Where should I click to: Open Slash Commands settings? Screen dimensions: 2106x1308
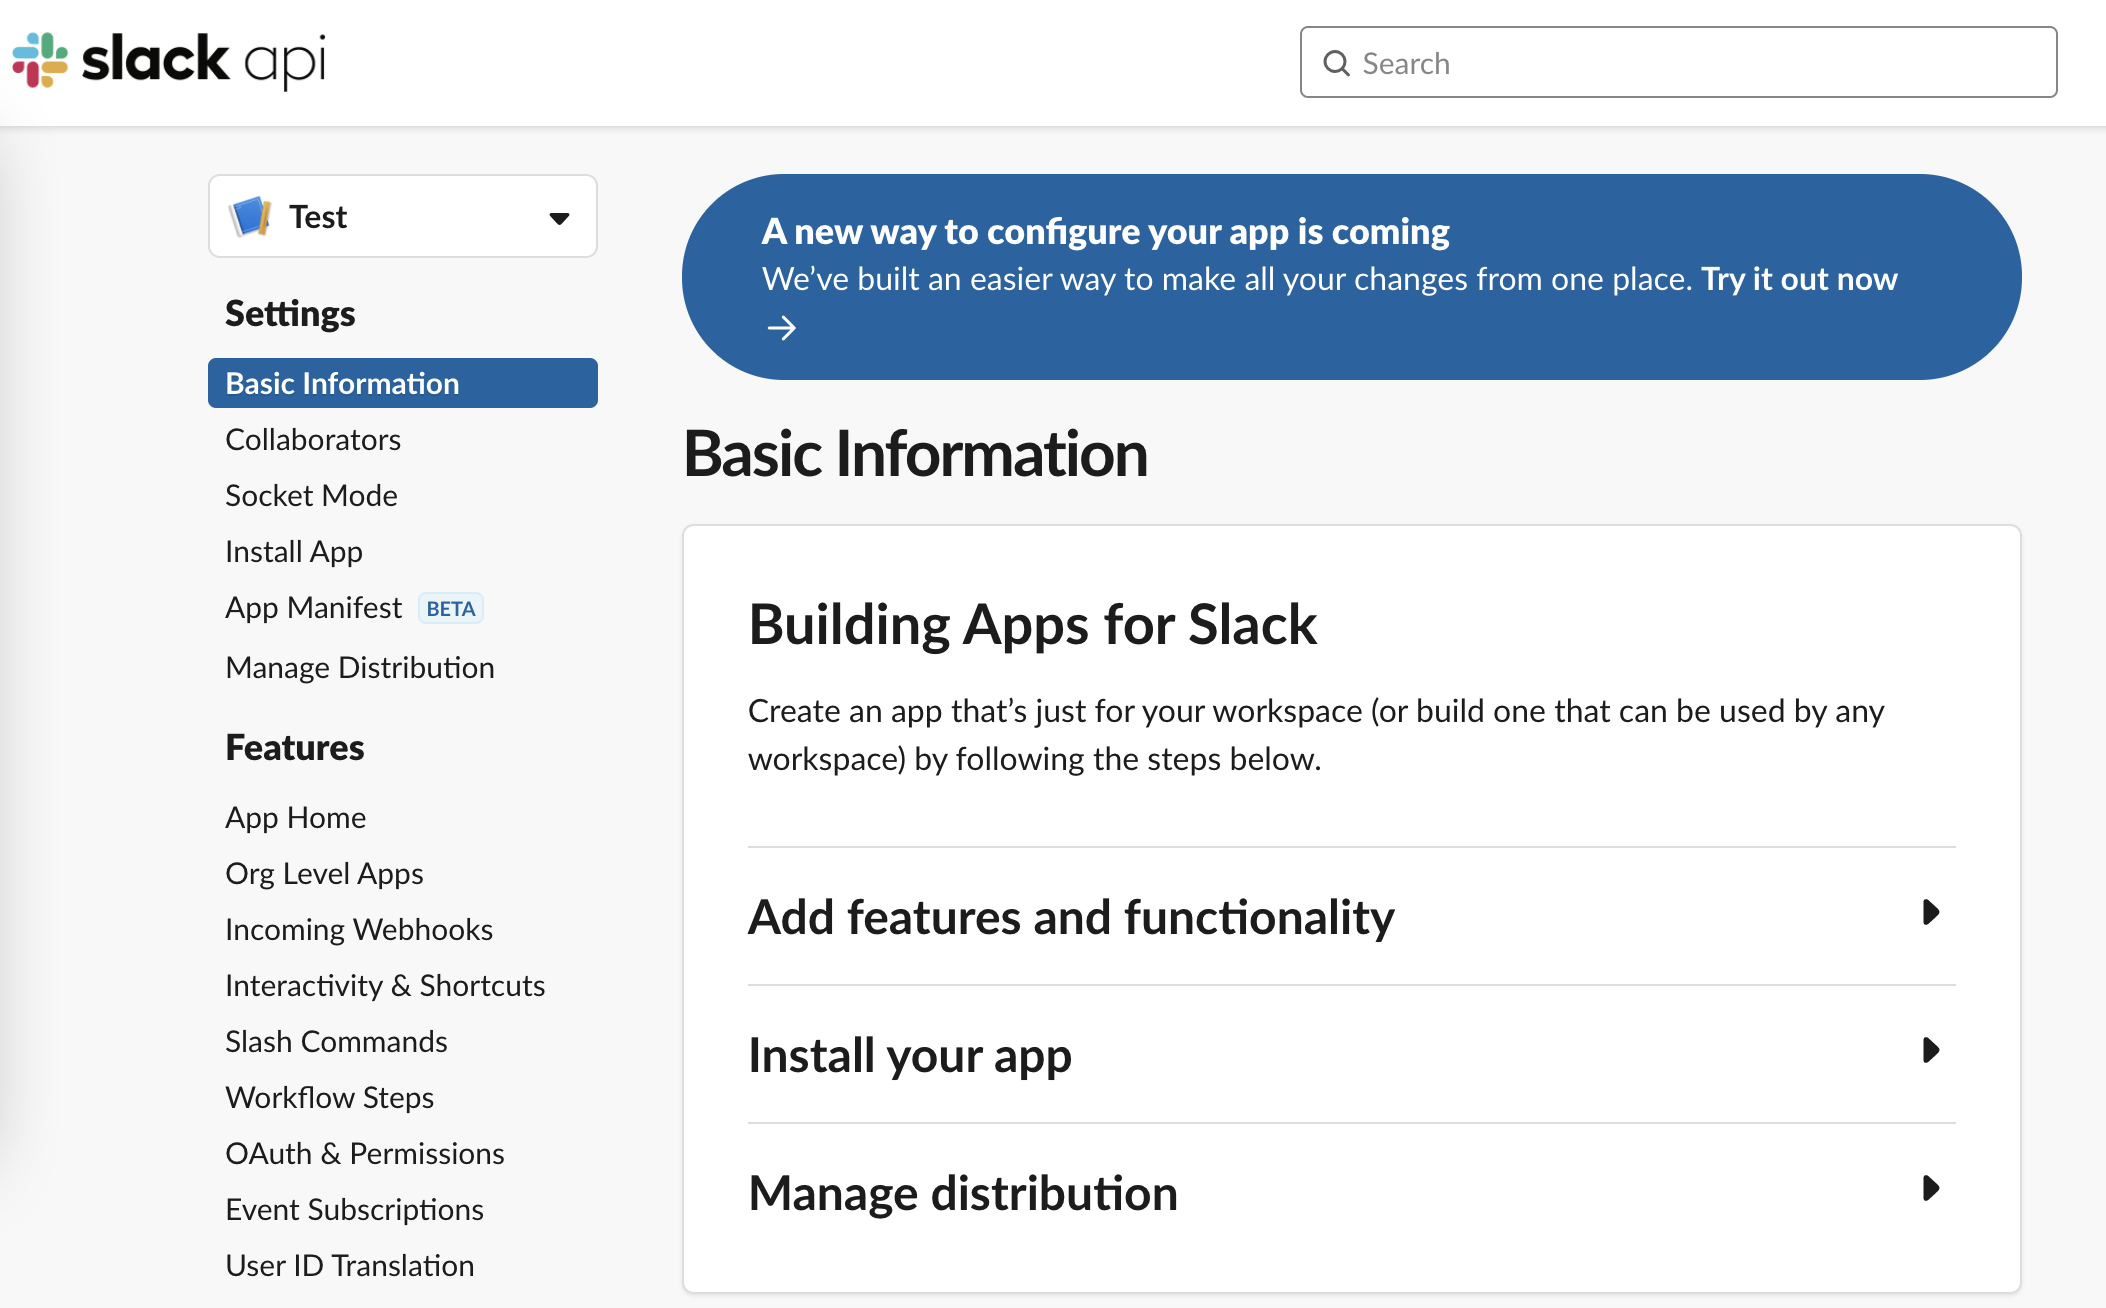click(x=336, y=1041)
